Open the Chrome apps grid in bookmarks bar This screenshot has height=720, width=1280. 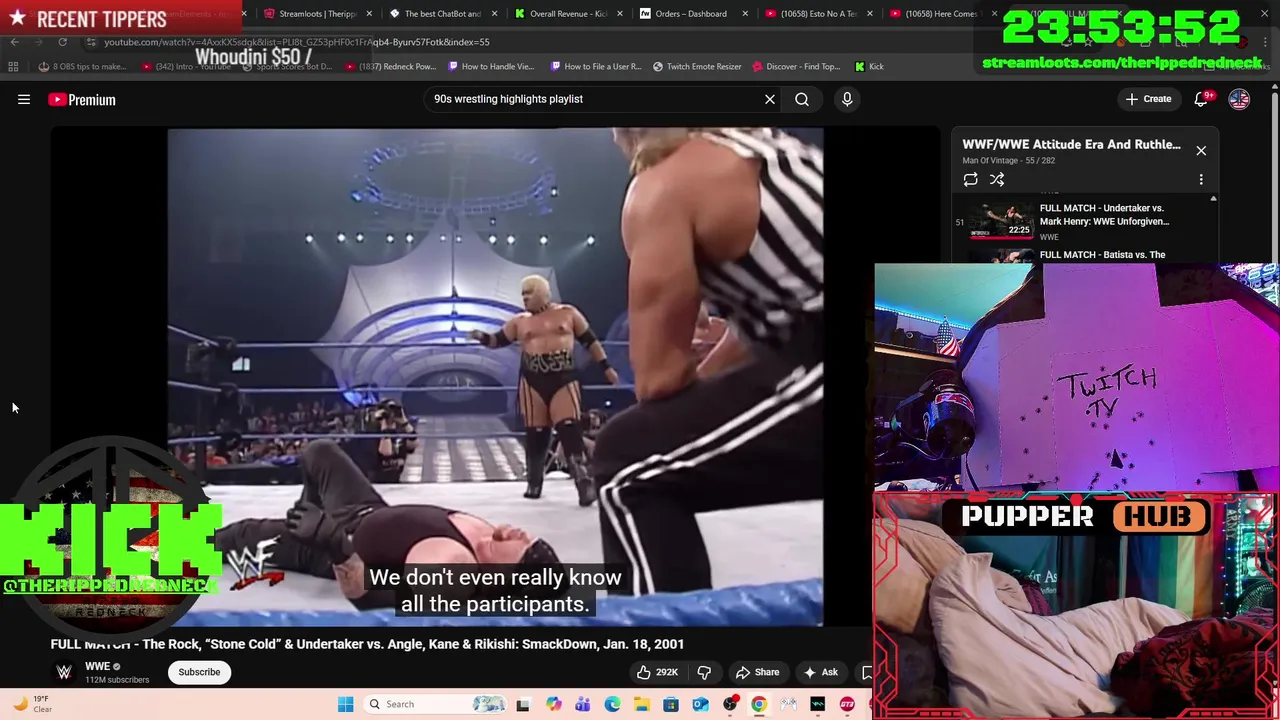point(13,66)
